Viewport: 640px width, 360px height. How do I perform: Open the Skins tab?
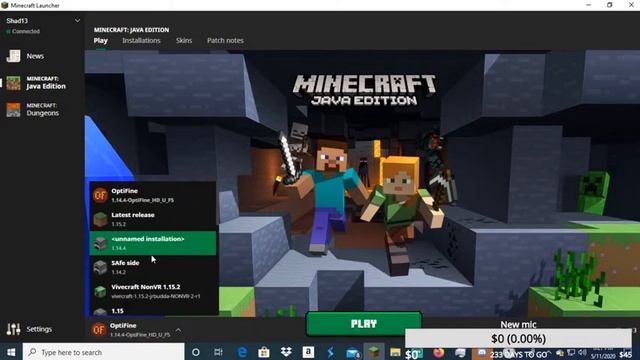[184, 40]
